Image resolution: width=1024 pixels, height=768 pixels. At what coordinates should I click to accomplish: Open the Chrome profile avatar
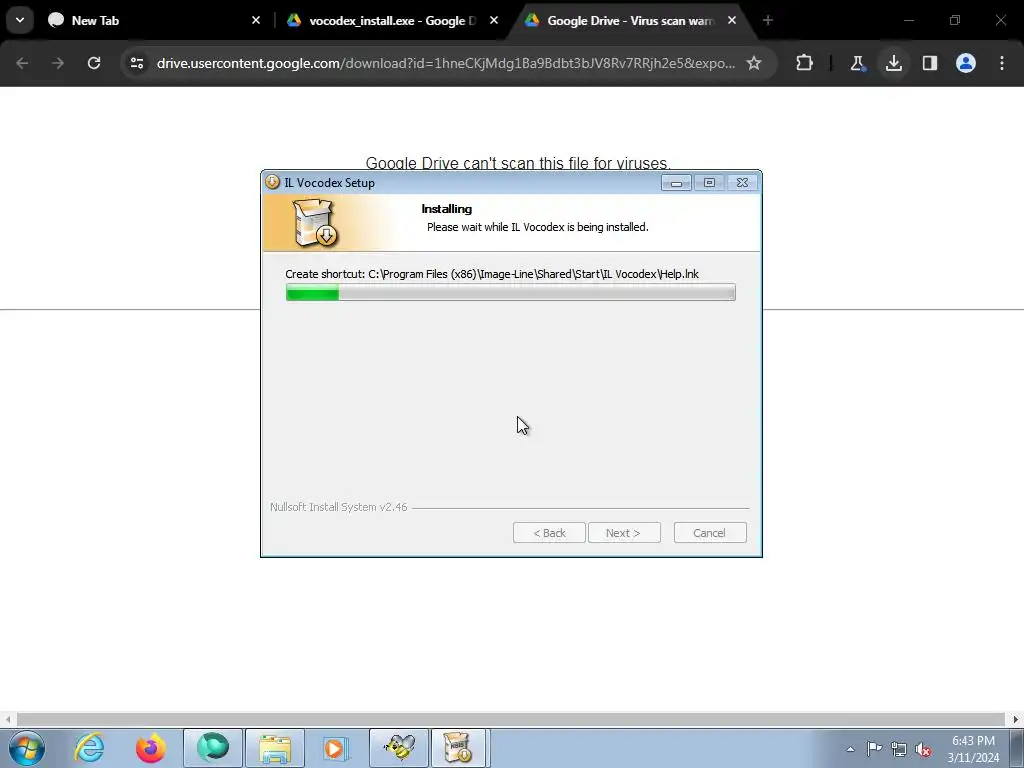point(966,63)
